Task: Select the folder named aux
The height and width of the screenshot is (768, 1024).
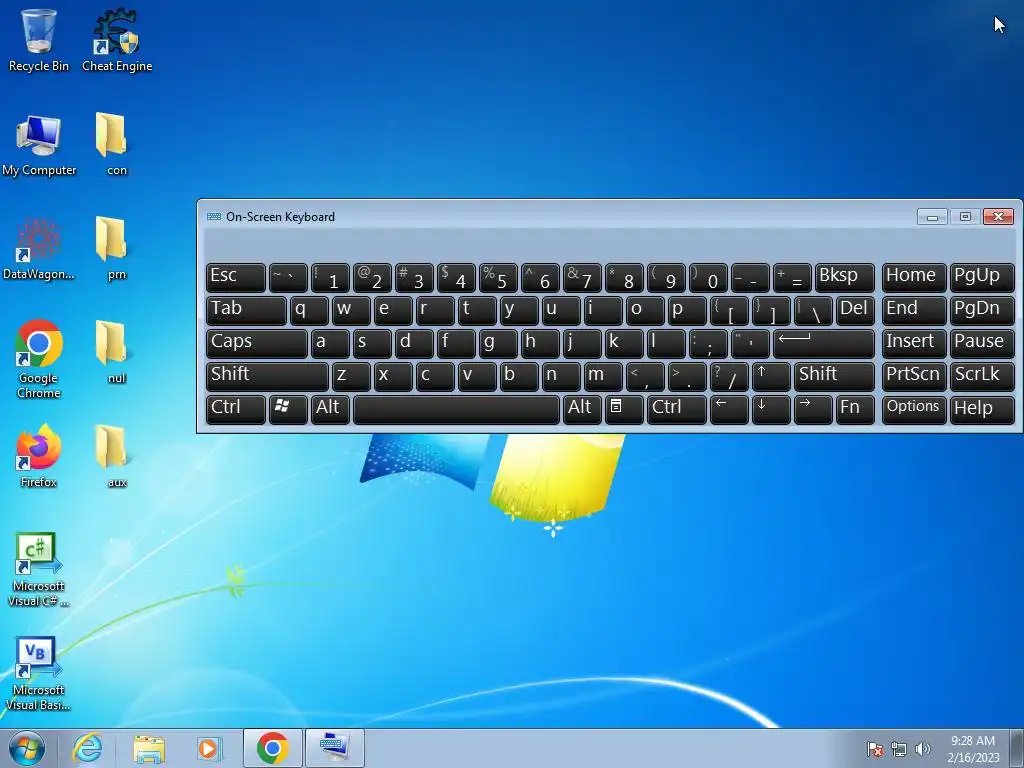Action: (117, 456)
